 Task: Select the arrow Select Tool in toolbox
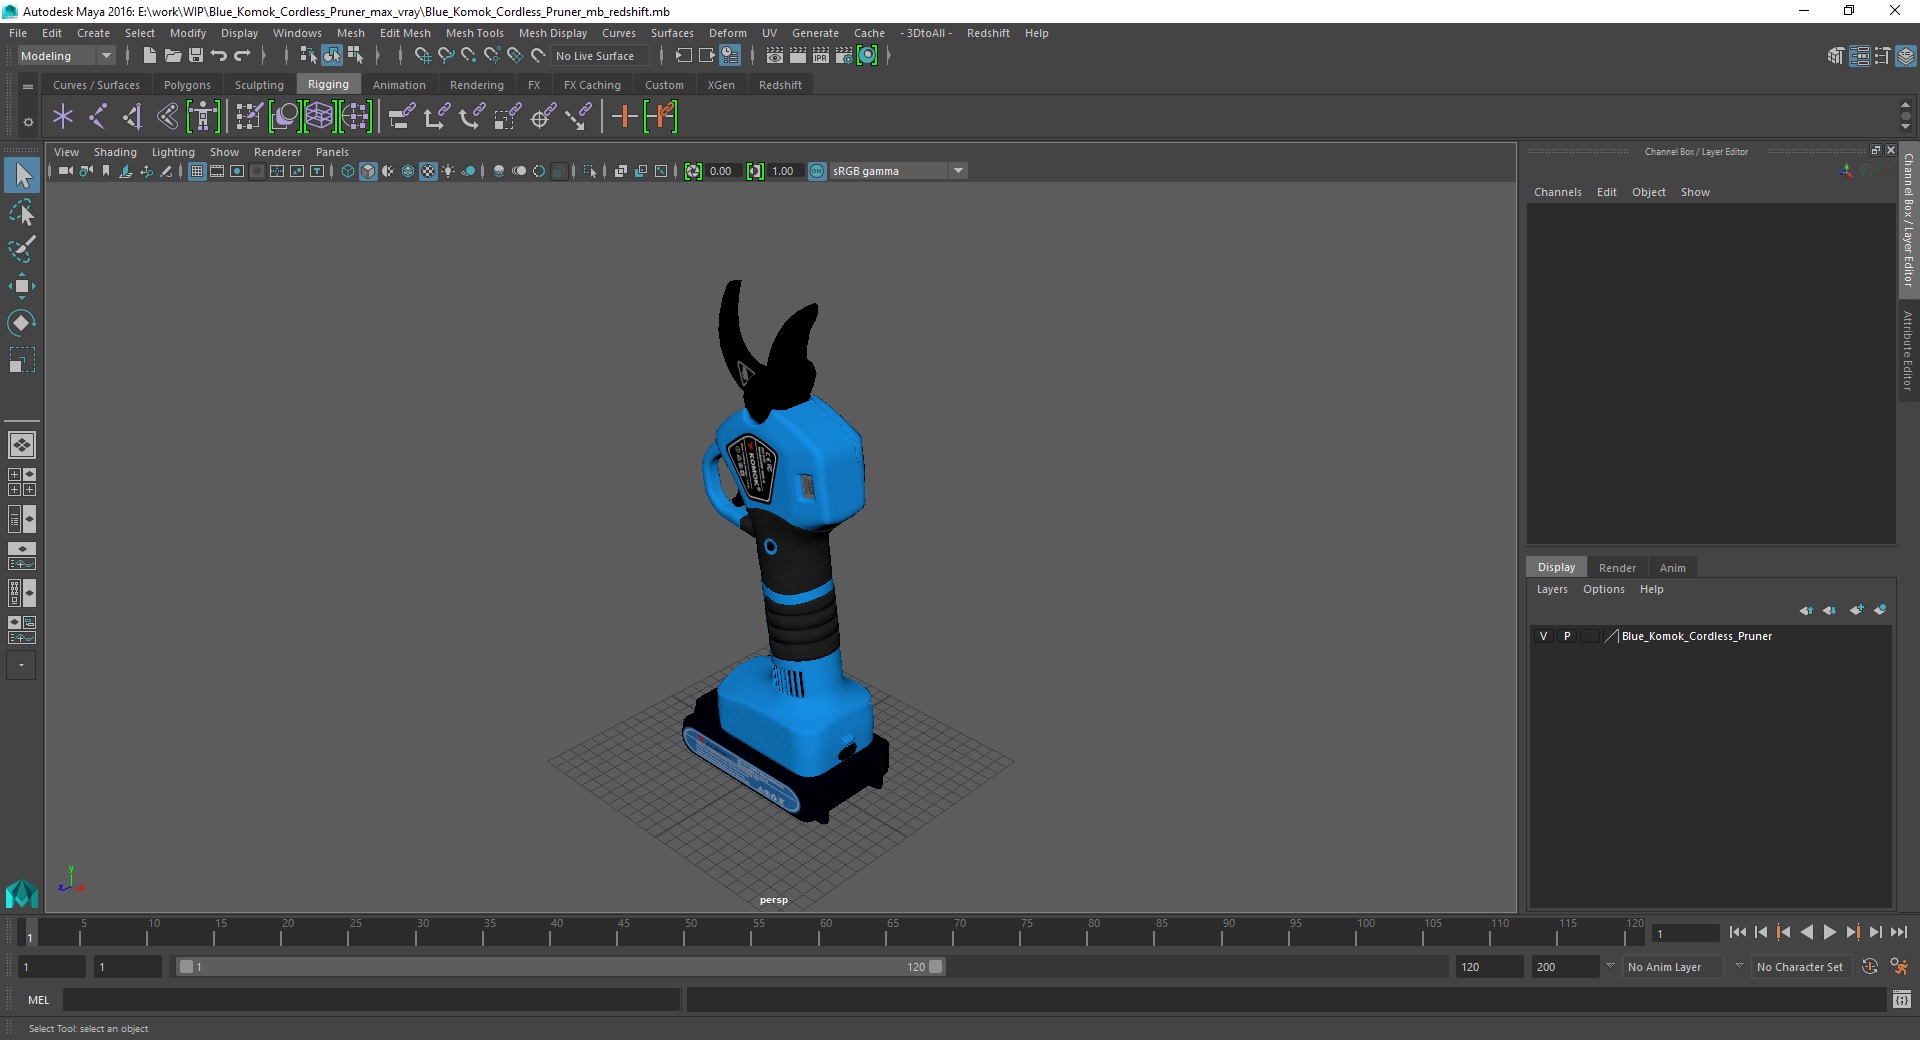(22, 175)
